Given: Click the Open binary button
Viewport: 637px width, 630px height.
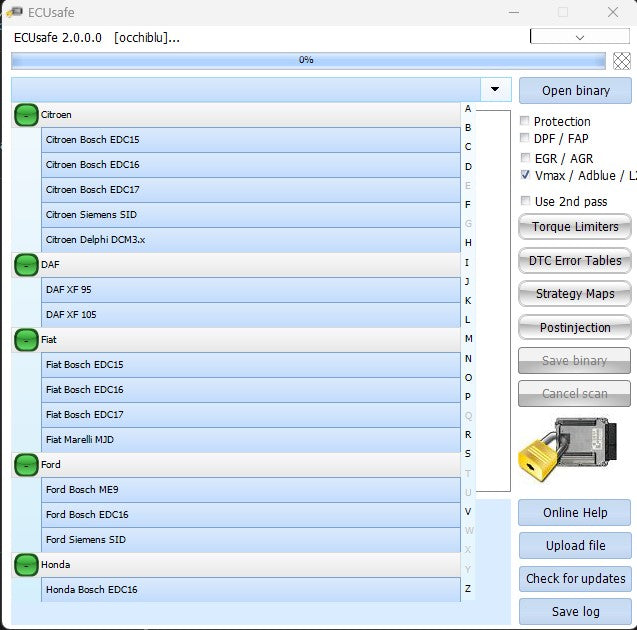Looking at the screenshot, I should 575,91.
